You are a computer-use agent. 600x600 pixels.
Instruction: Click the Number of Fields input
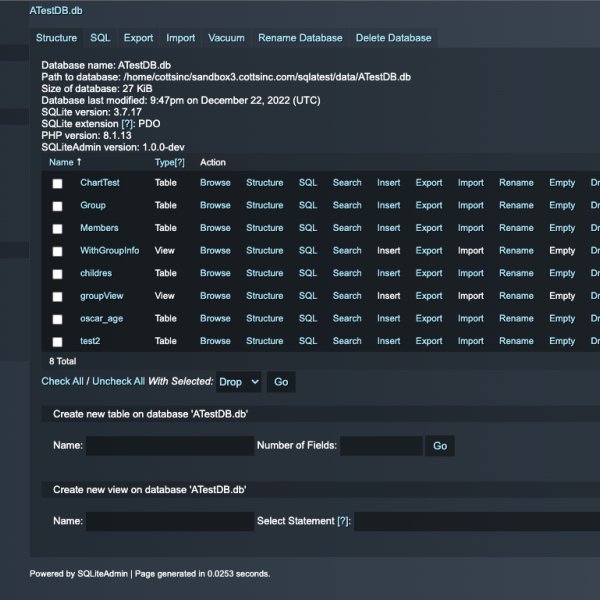coord(380,446)
